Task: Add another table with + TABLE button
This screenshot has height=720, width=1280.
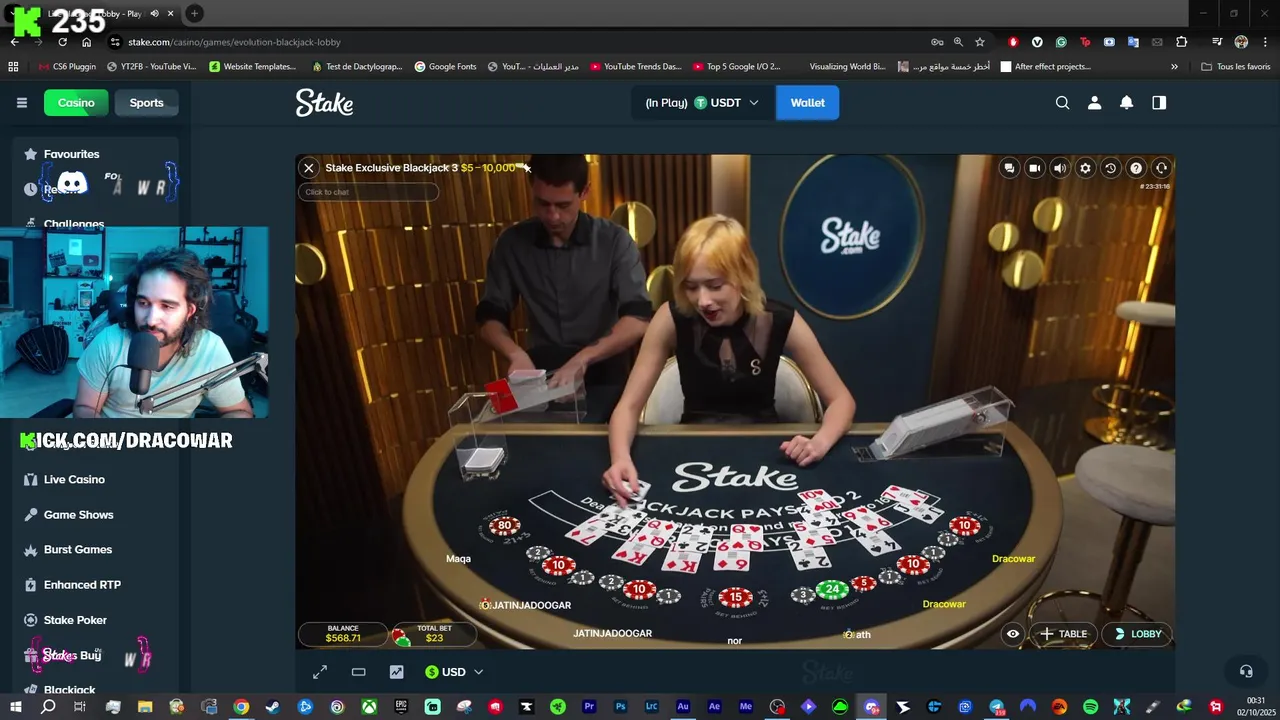Action: (1063, 634)
